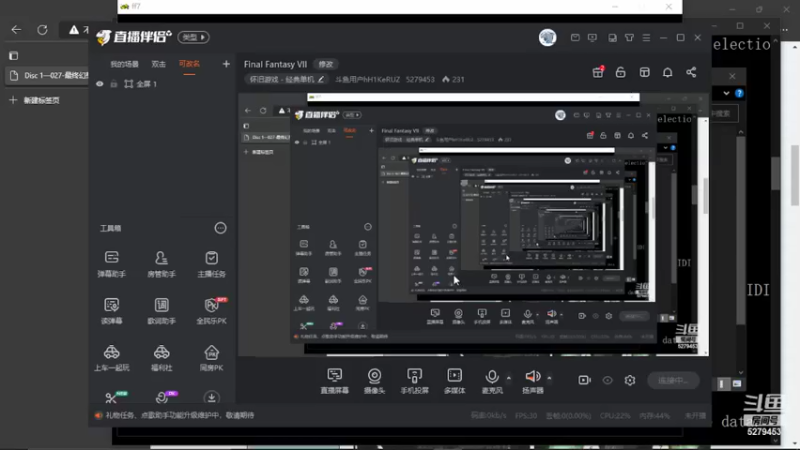Add a 摄像头 camera source

coord(374,381)
